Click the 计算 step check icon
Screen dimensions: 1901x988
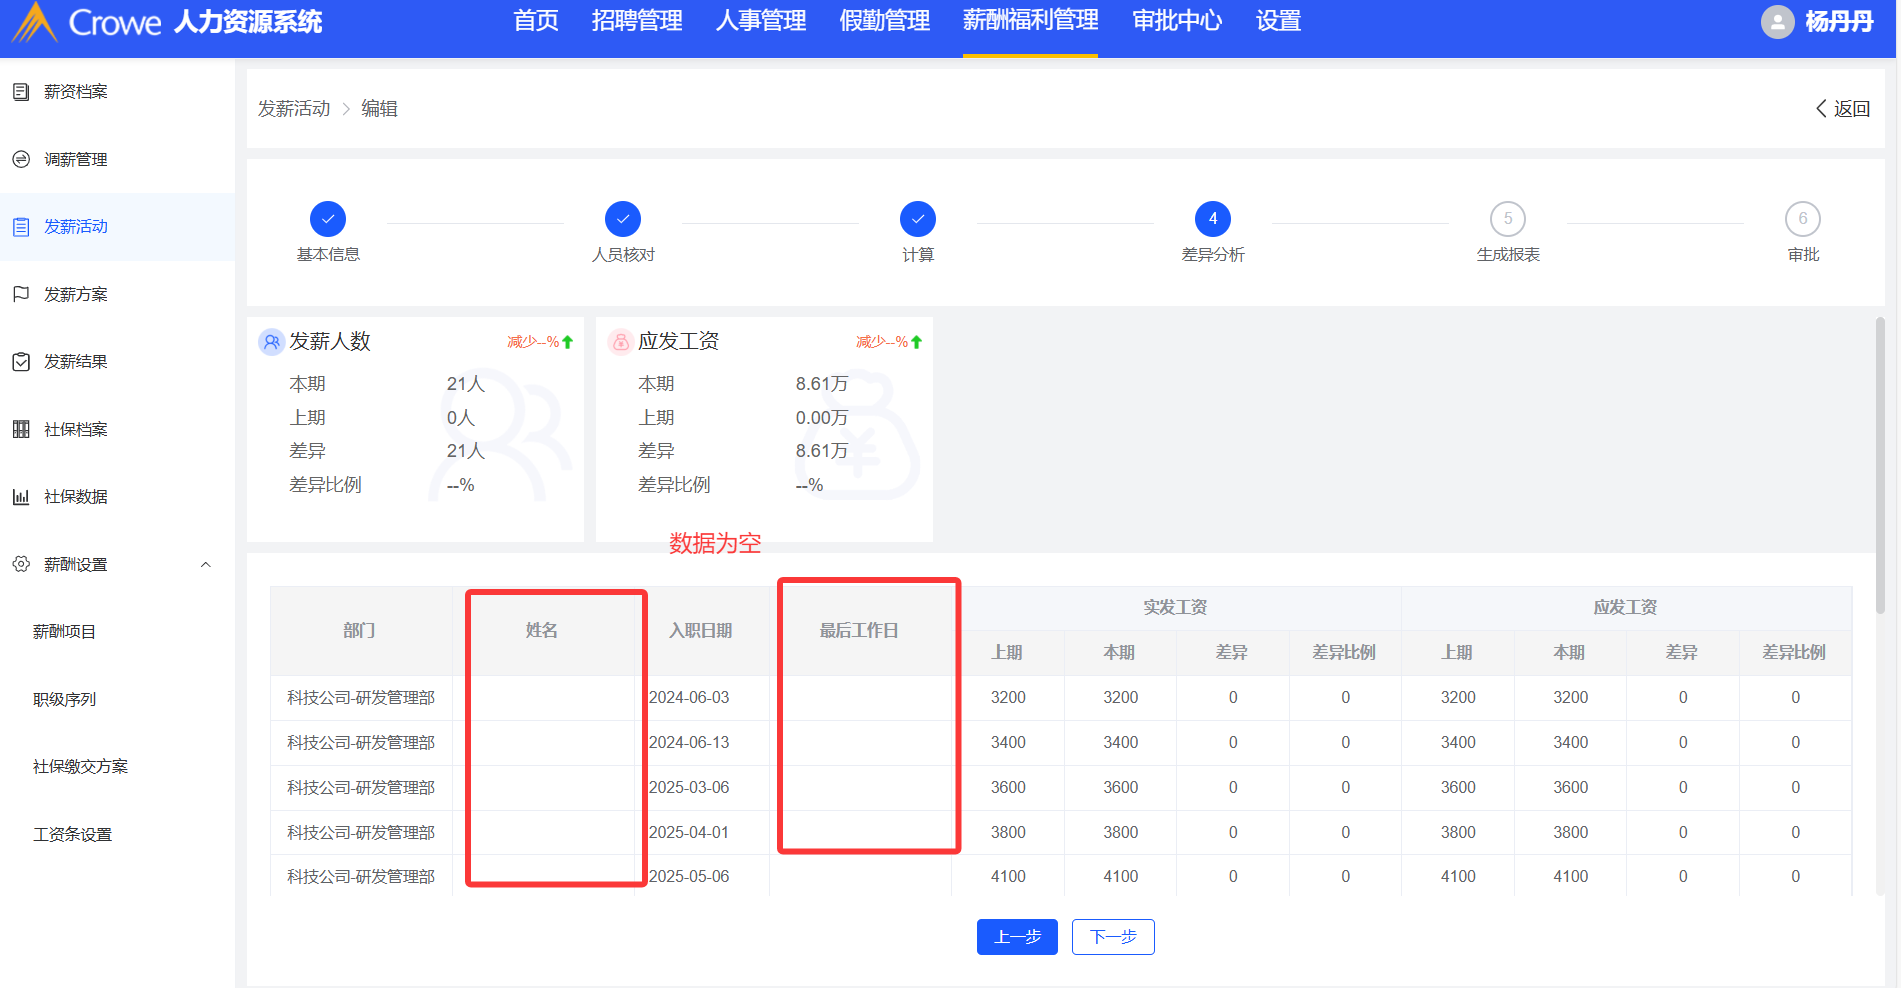click(x=918, y=219)
